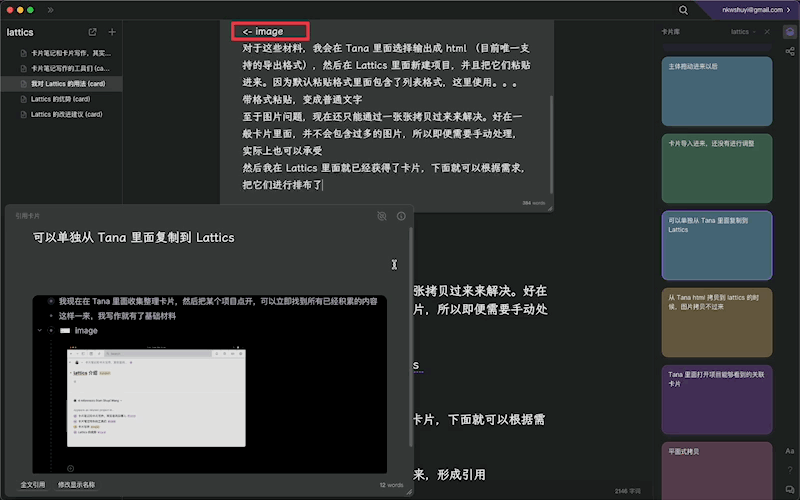Viewport: 800px width, 500px height.
Task: Open article 'Lattics 的优势 (card)'
Action: click(x=61, y=99)
